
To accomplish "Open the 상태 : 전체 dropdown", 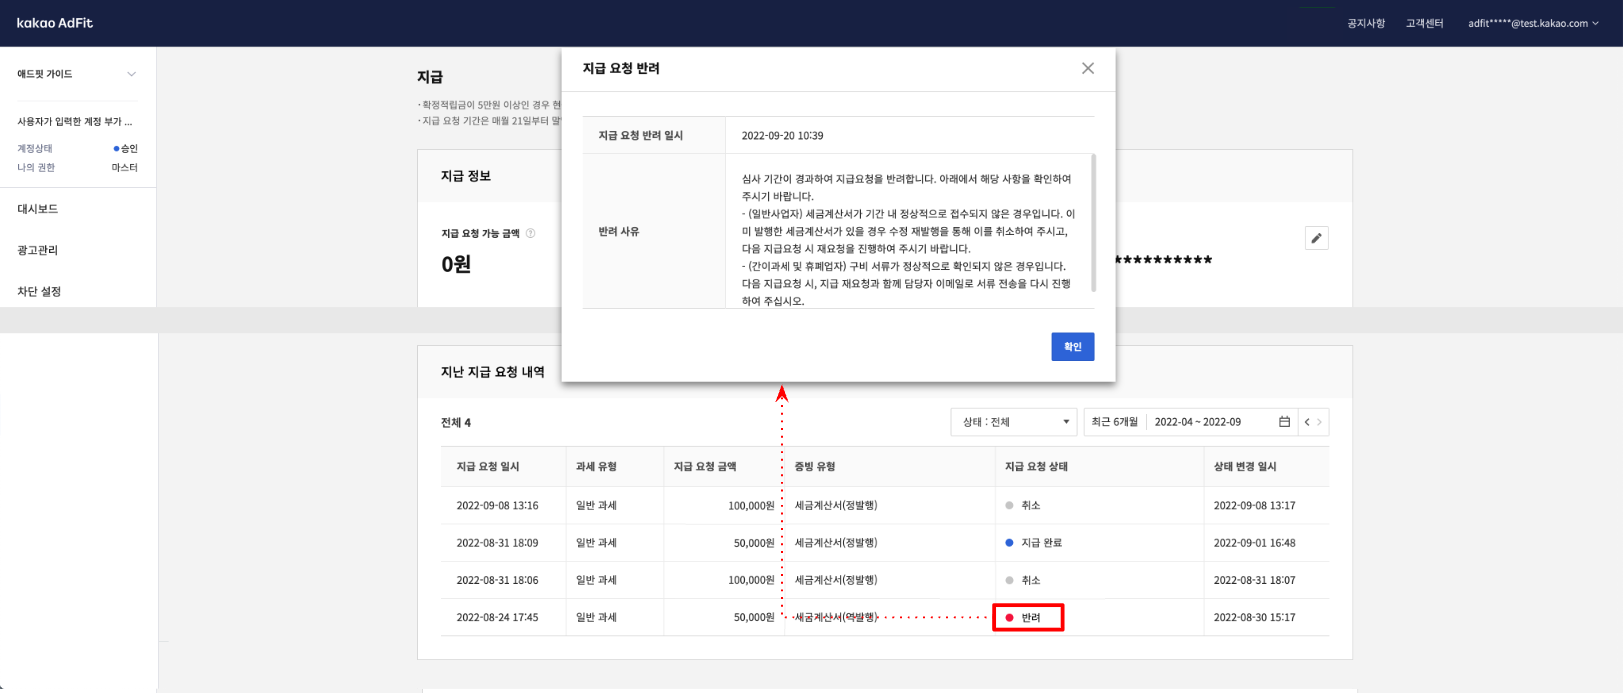I will 1013,422.
